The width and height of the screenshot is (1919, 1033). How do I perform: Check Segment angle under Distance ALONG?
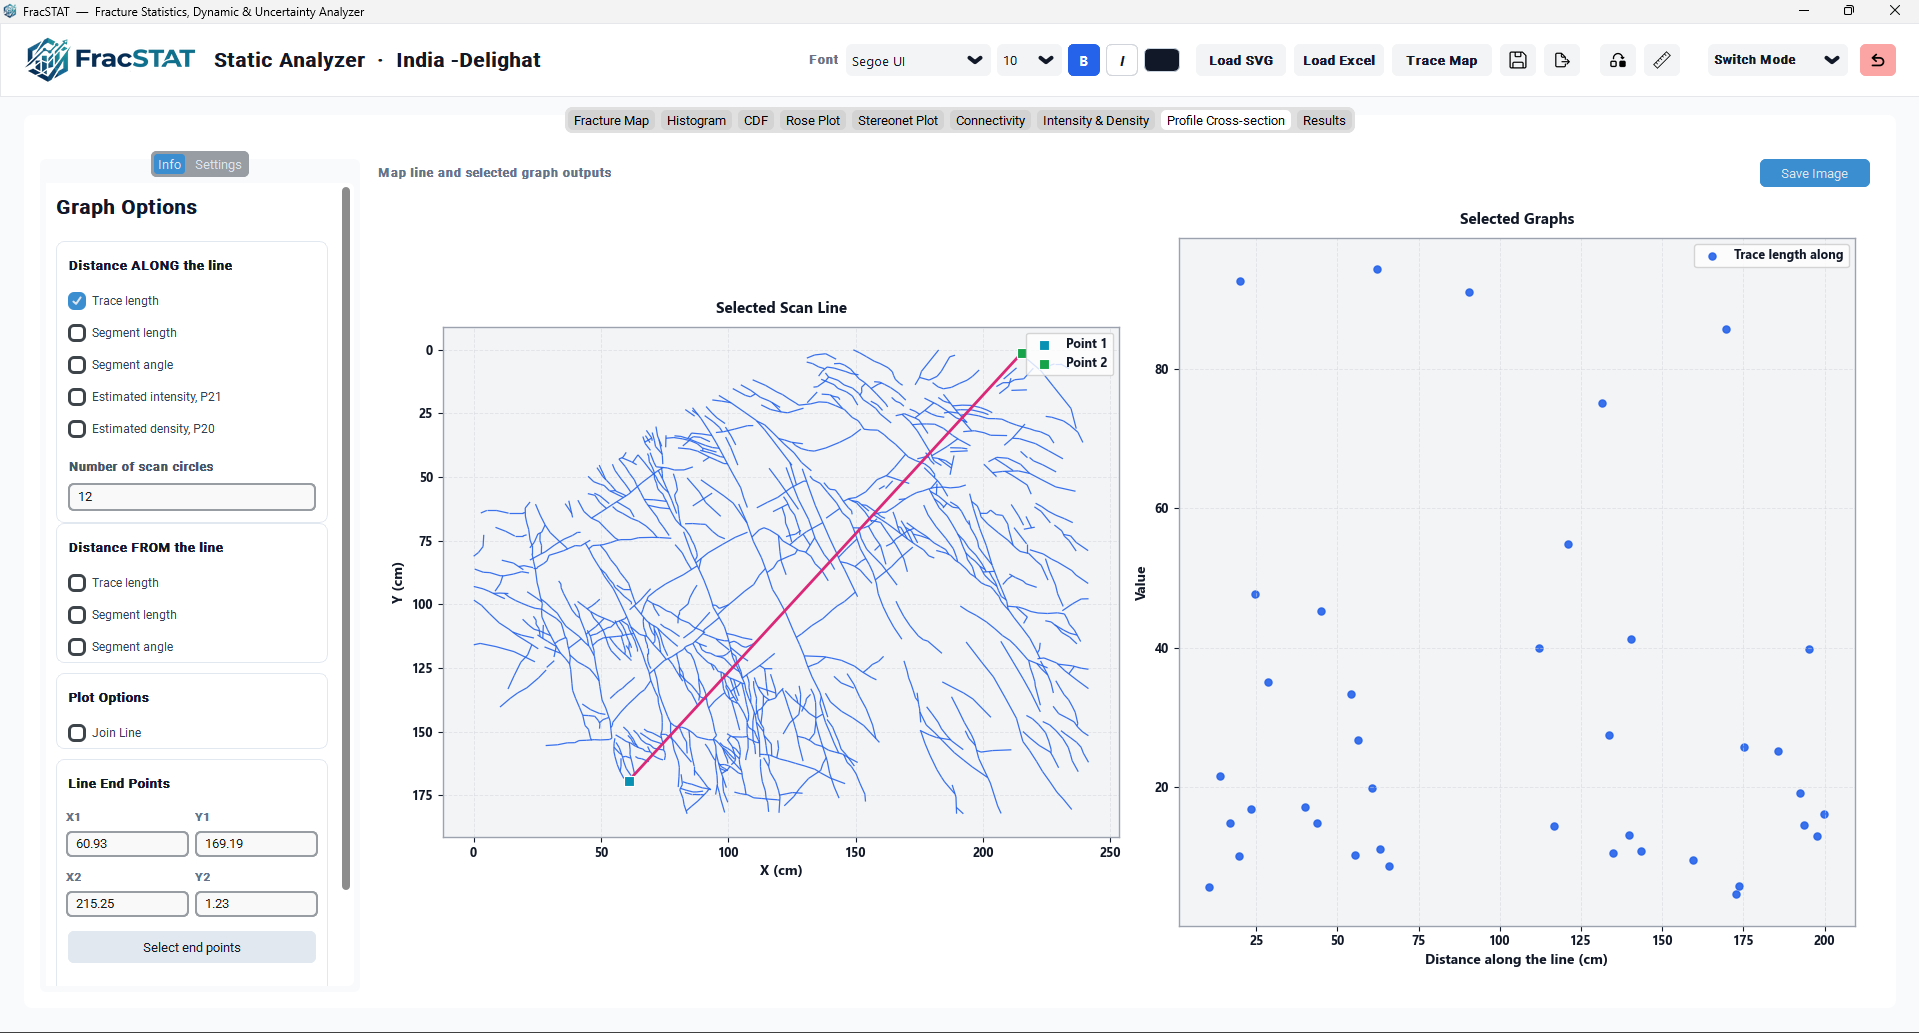(x=77, y=365)
